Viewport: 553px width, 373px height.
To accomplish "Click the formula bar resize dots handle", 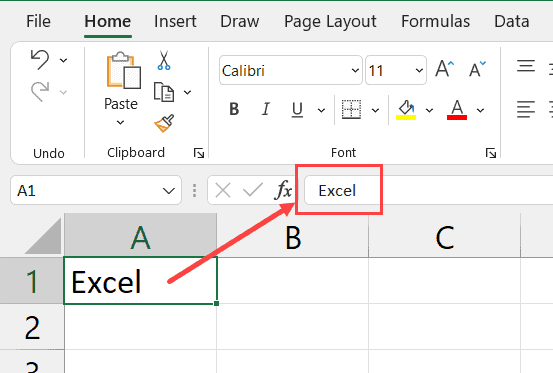I will coord(194,191).
